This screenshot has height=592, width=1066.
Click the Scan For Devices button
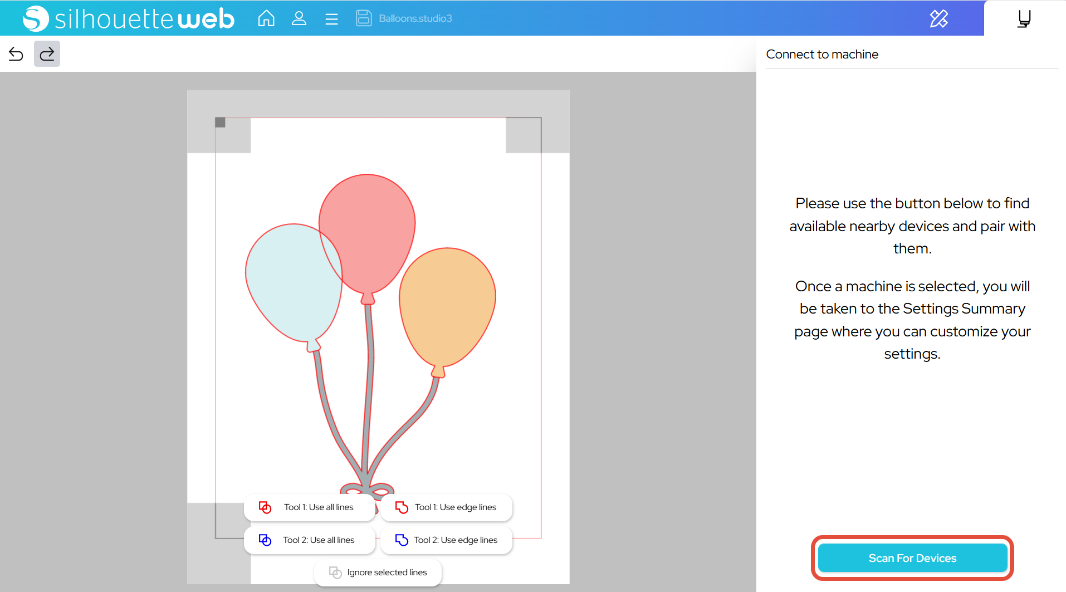912,558
